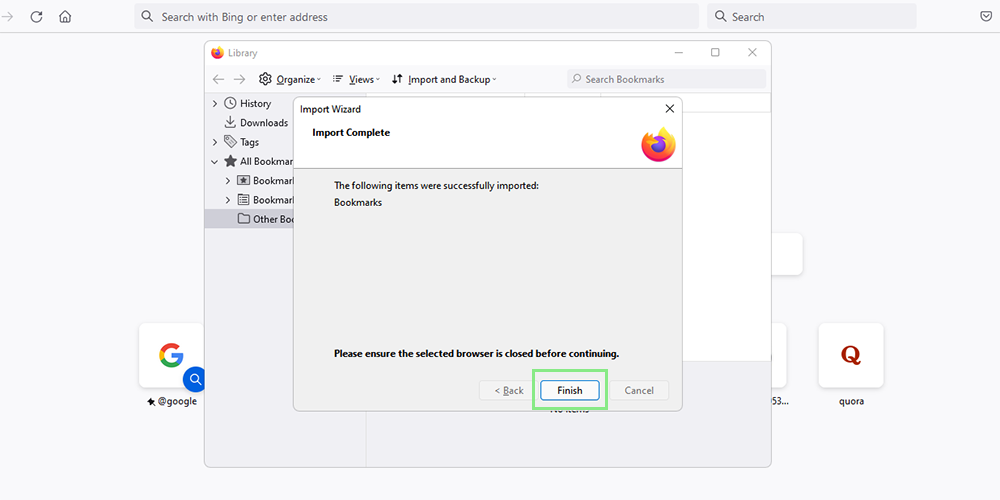
Task: Click Cancel in the Import Wizard
Action: tap(639, 390)
